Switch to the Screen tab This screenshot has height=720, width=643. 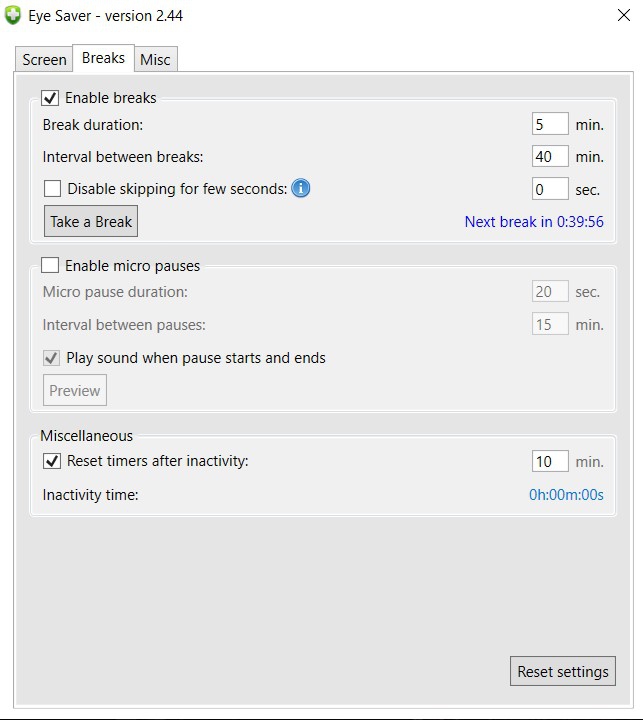pyautogui.click(x=44, y=60)
